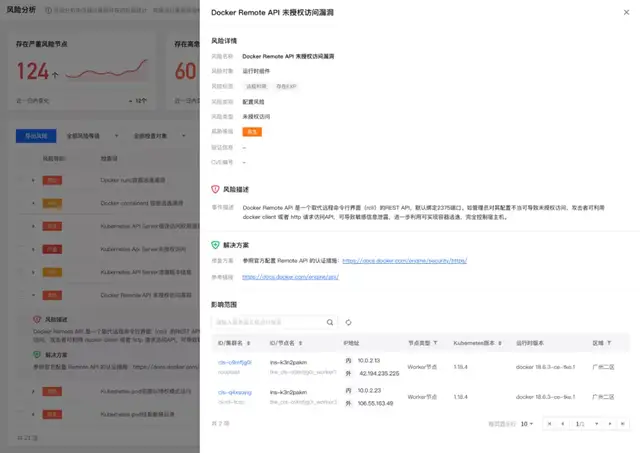The image size is (640, 453).
Task: Go to the next page of nodes
Action: pyautogui.click(x=603, y=424)
